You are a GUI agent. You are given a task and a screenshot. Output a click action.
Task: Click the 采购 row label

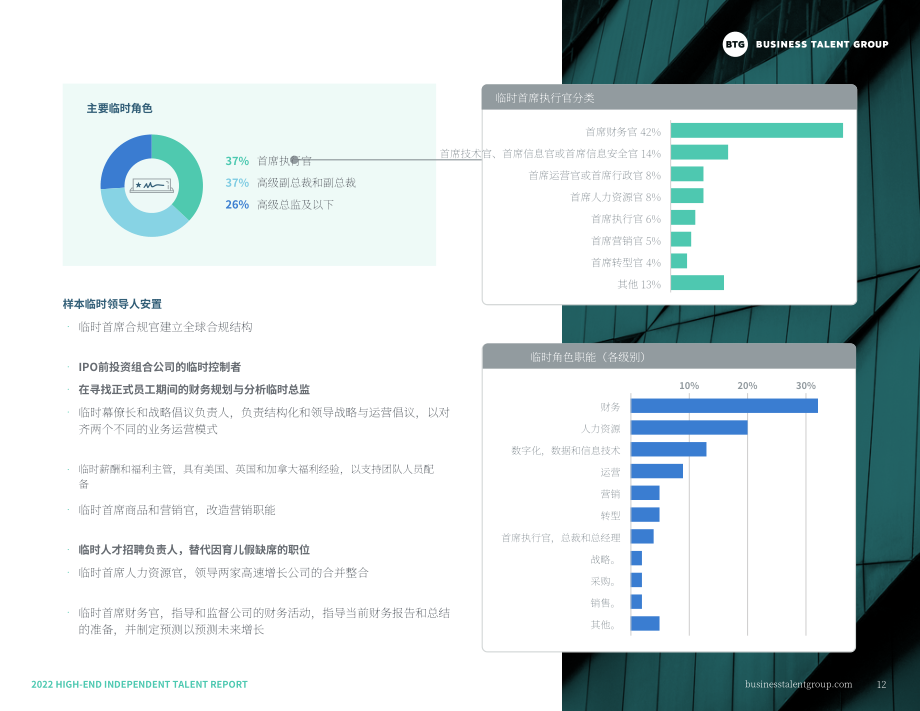pos(604,581)
